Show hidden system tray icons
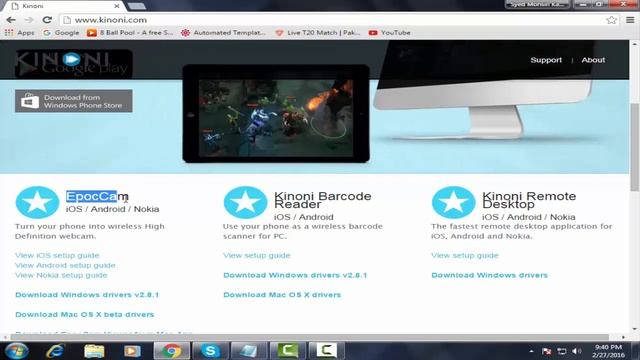Image resolution: width=640 pixels, height=360 pixels. click(x=531, y=351)
